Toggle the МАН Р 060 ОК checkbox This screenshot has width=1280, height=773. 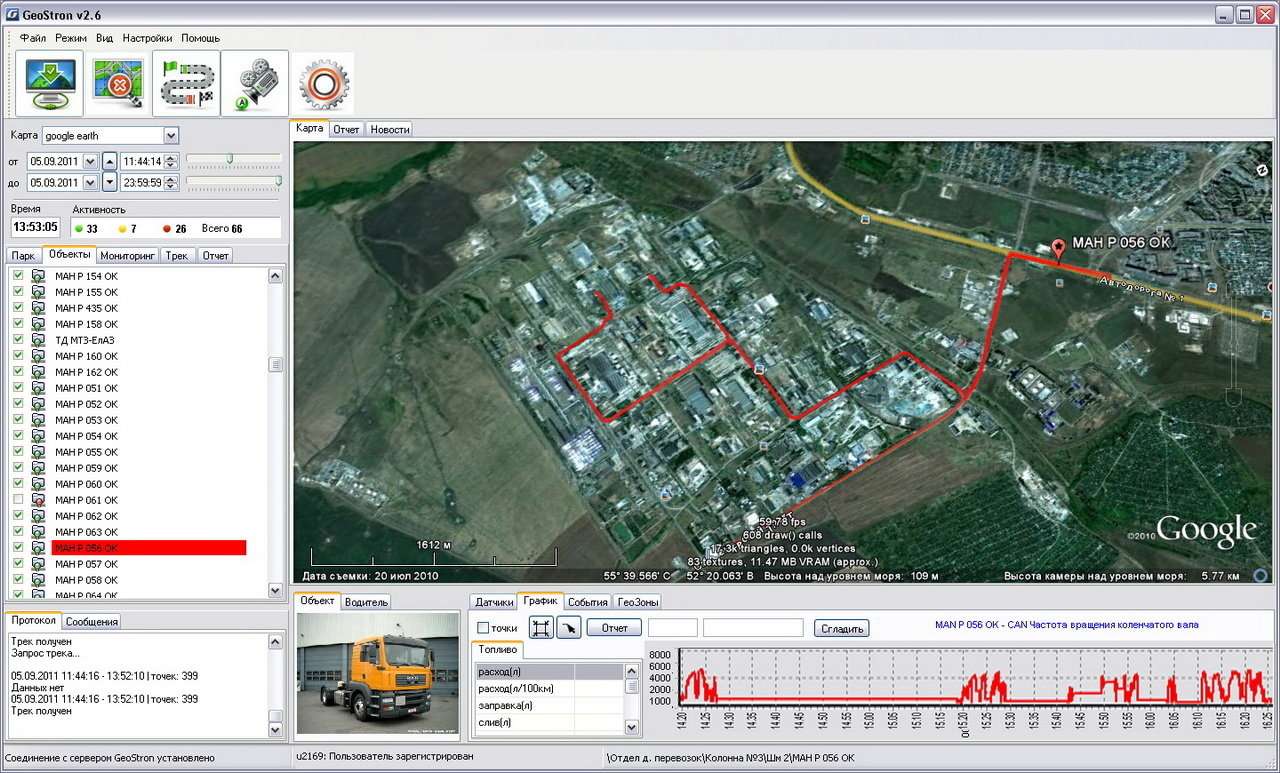(x=18, y=483)
